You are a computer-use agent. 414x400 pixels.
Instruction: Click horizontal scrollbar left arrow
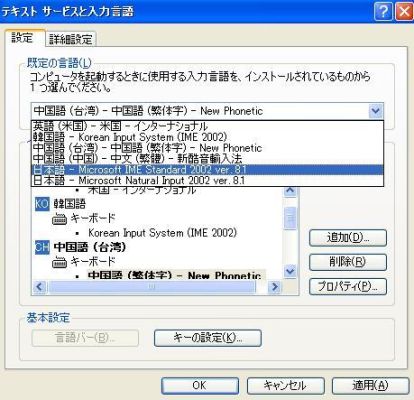(x=40, y=287)
